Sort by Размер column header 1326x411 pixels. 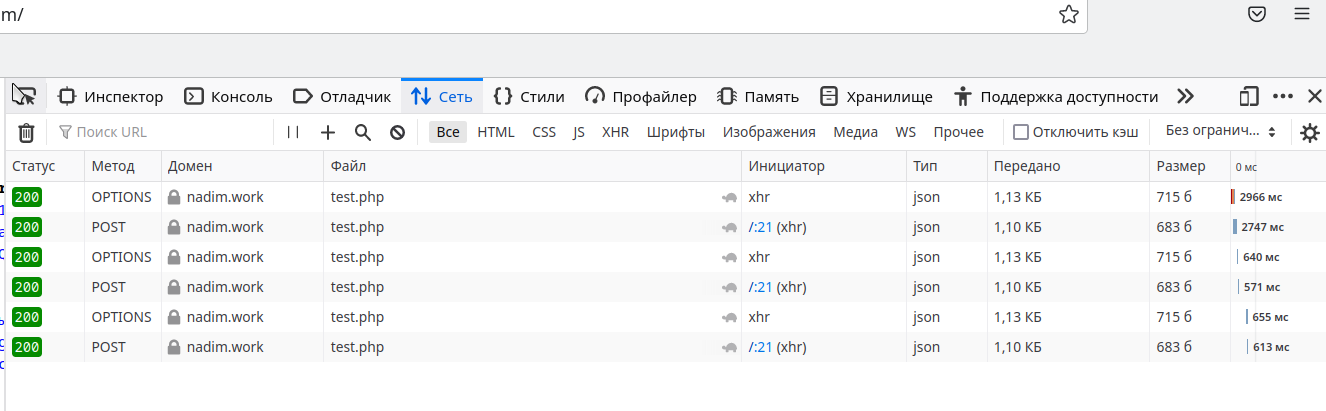tap(1190, 166)
